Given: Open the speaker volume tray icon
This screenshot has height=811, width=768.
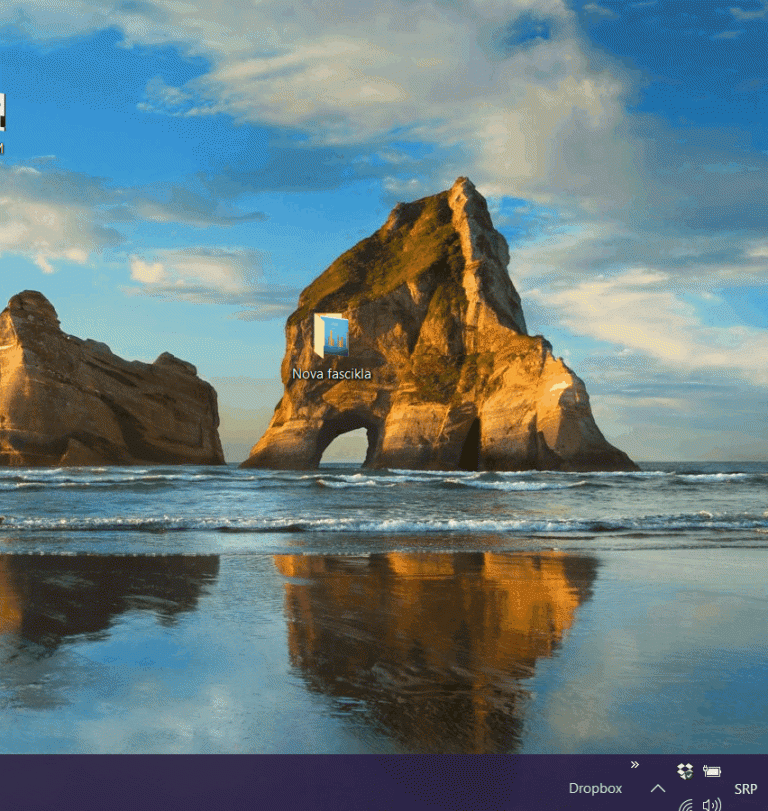Looking at the screenshot, I should tap(712, 805).
